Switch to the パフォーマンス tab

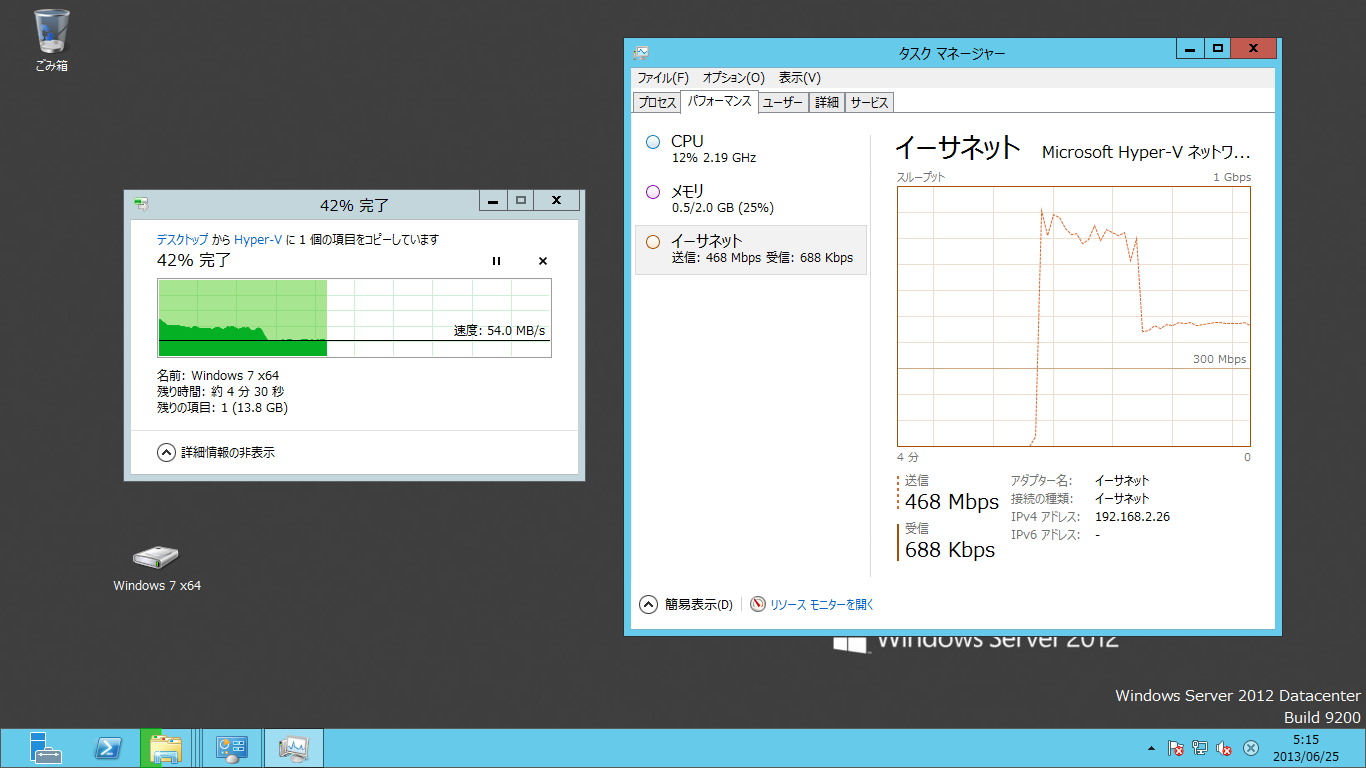[x=719, y=102]
